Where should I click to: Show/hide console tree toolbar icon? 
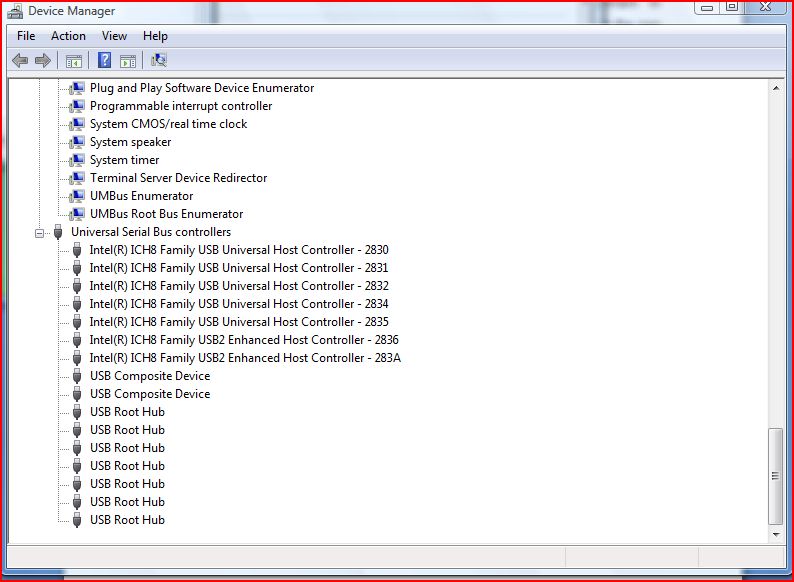74,61
